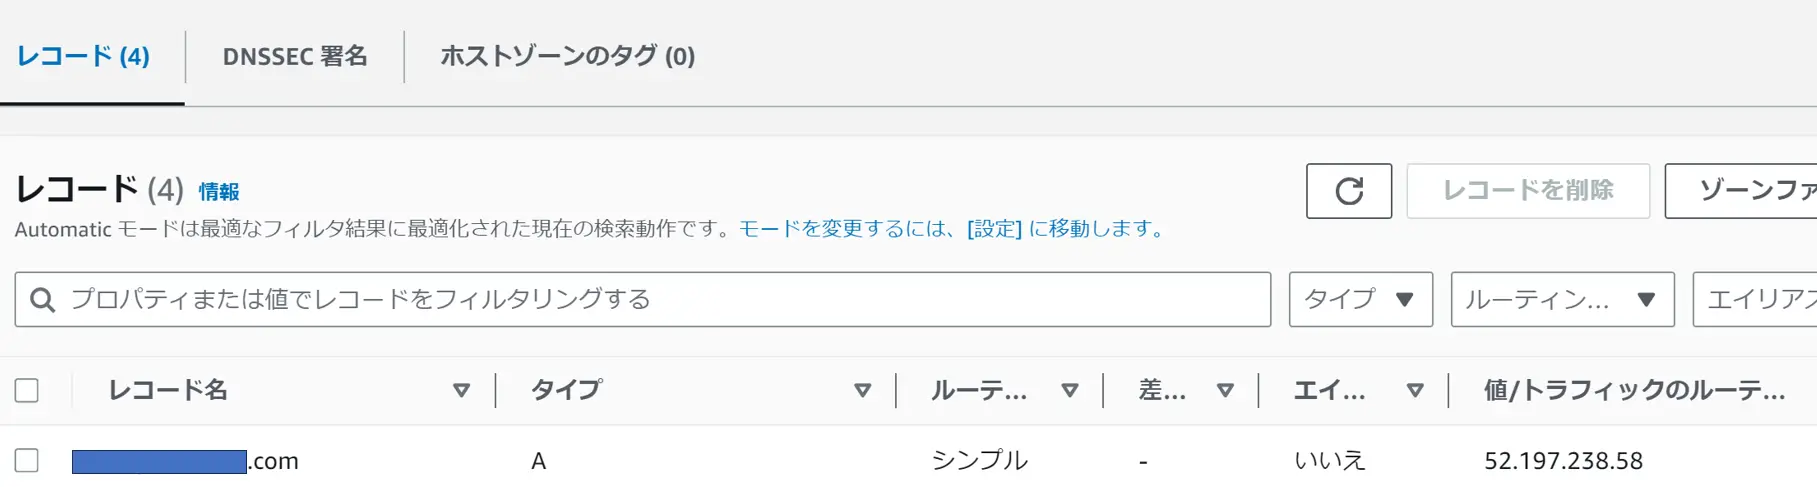Click the レコードを削除 button
The height and width of the screenshot is (487, 1817).
tap(1528, 191)
